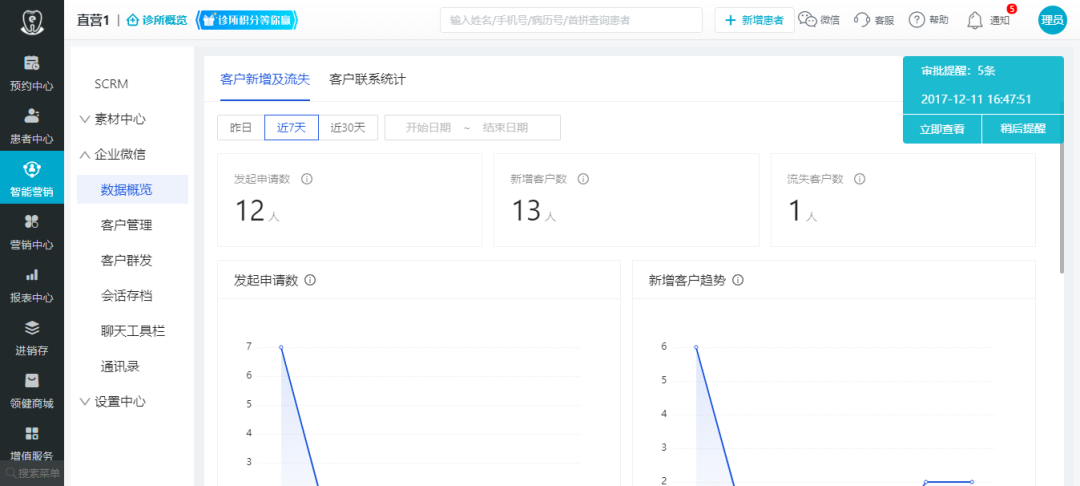The image size is (1080, 486).
Task: Click info icon beside 新增客户数
Action: point(583,179)
